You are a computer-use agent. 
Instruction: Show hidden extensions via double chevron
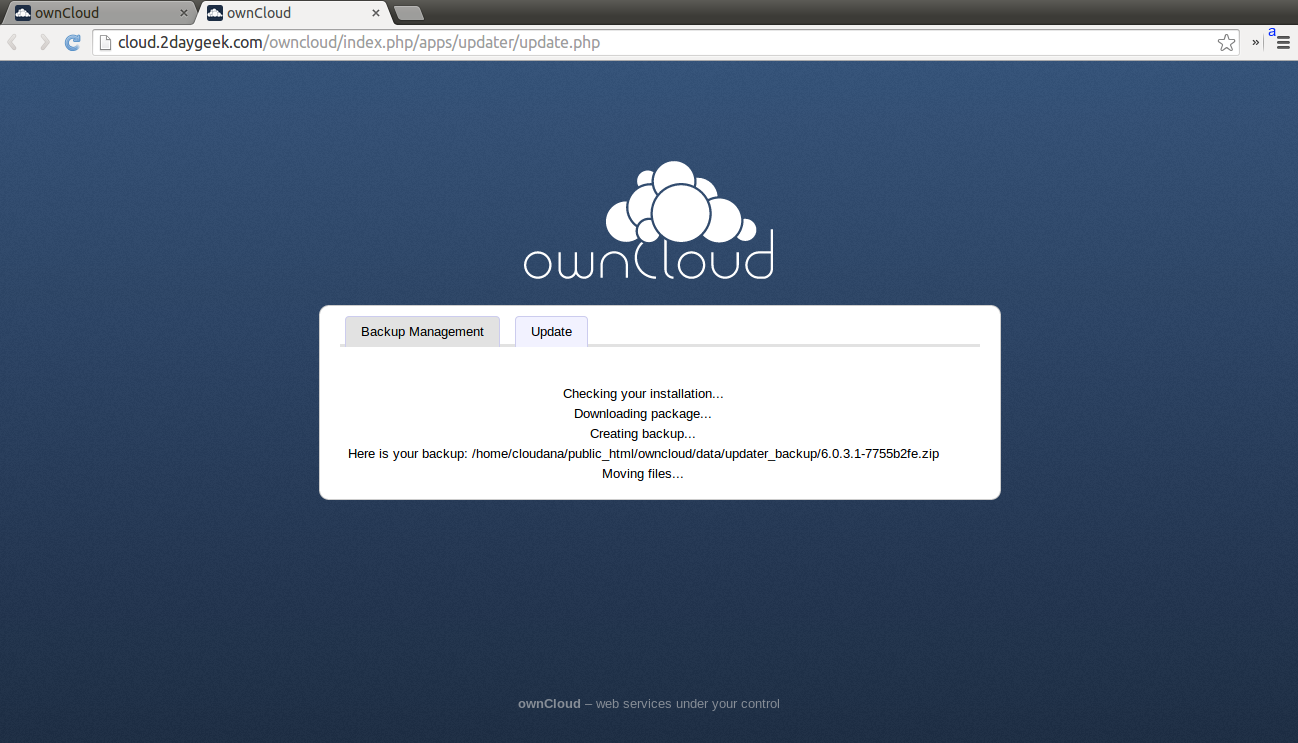(x=1255, y=42)
